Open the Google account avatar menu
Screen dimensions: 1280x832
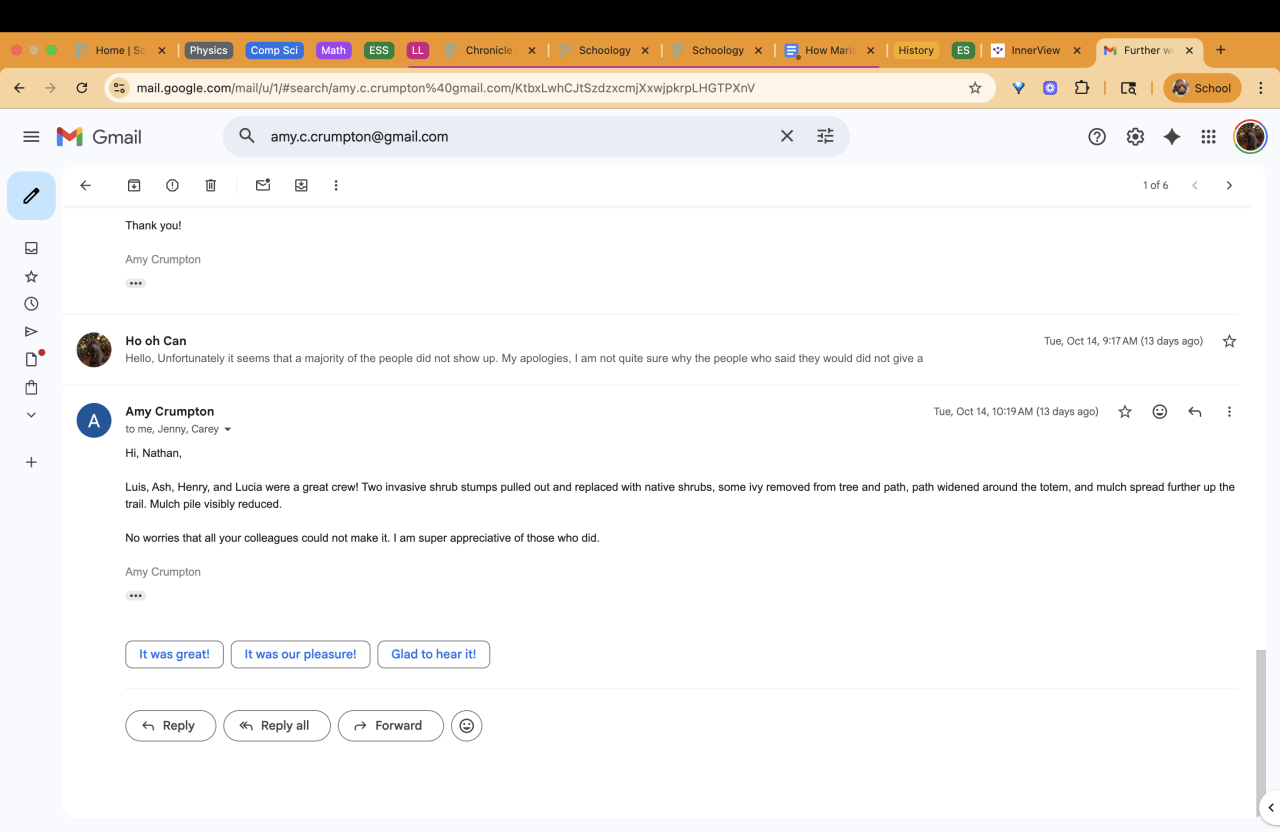coord(1250,137)
